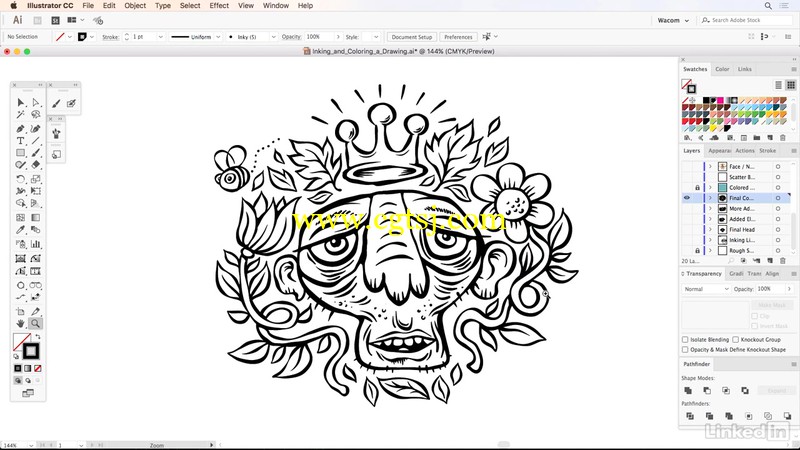Unlock the Rough S... layer
The height and width of the screenshot is (450, 800).
click(697, 251)
